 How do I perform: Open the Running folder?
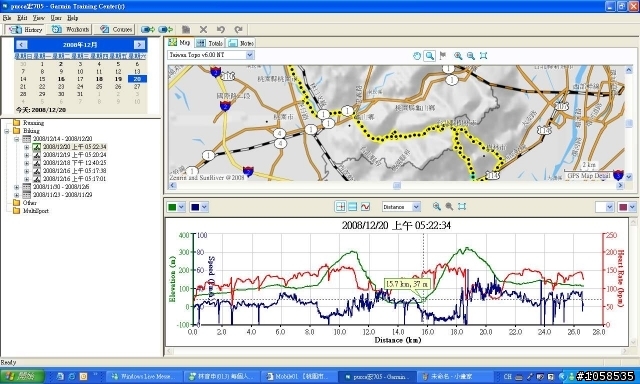click(x=29, y=122)
